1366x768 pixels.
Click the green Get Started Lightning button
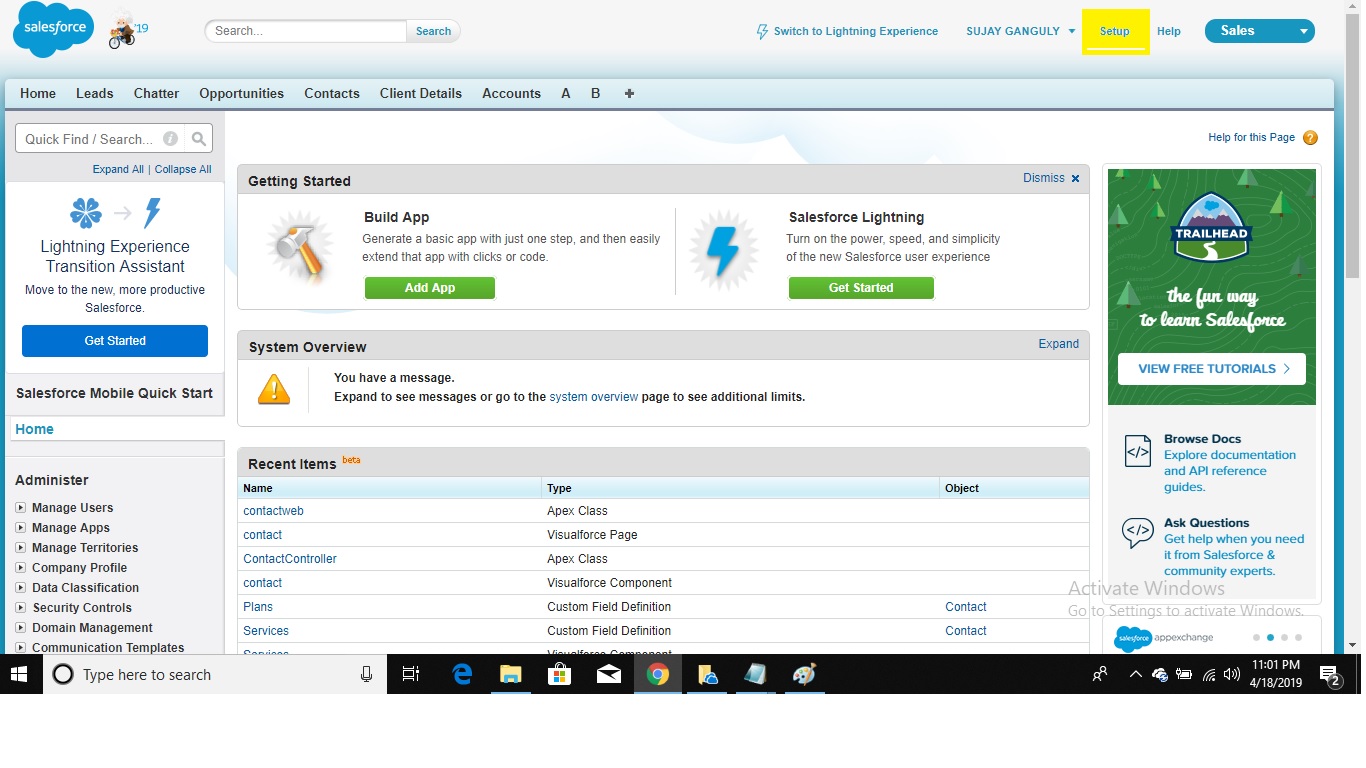861,288
